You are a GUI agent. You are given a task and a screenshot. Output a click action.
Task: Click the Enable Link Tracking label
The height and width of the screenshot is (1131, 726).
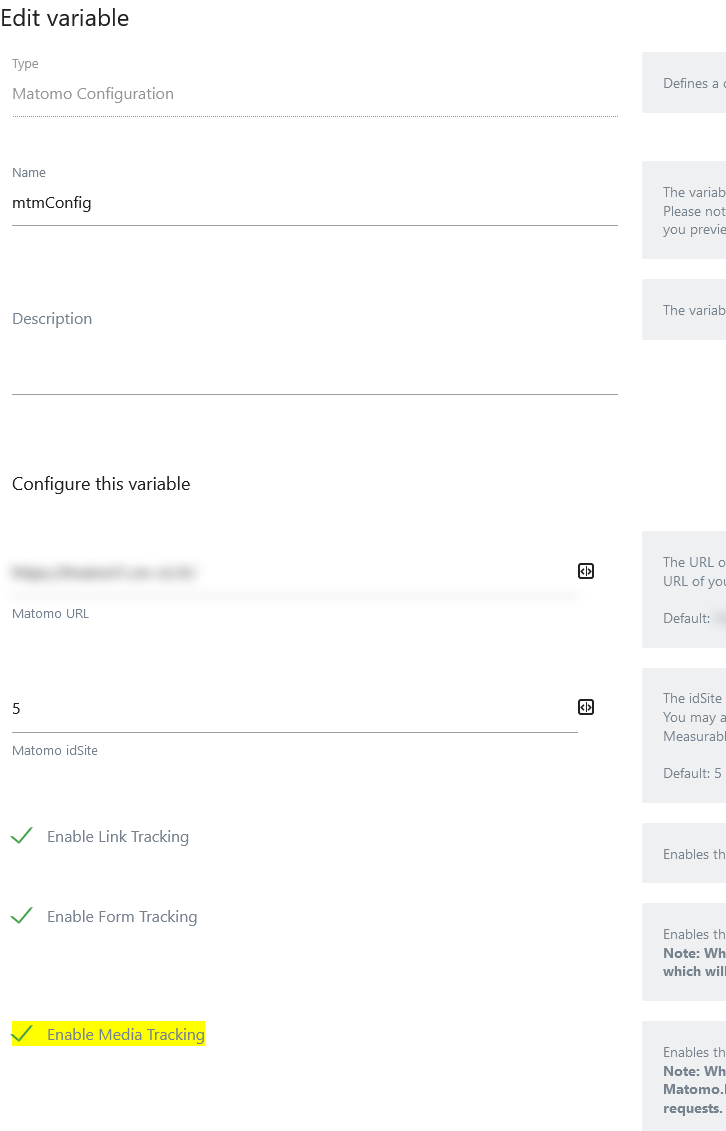pos(118,837)
